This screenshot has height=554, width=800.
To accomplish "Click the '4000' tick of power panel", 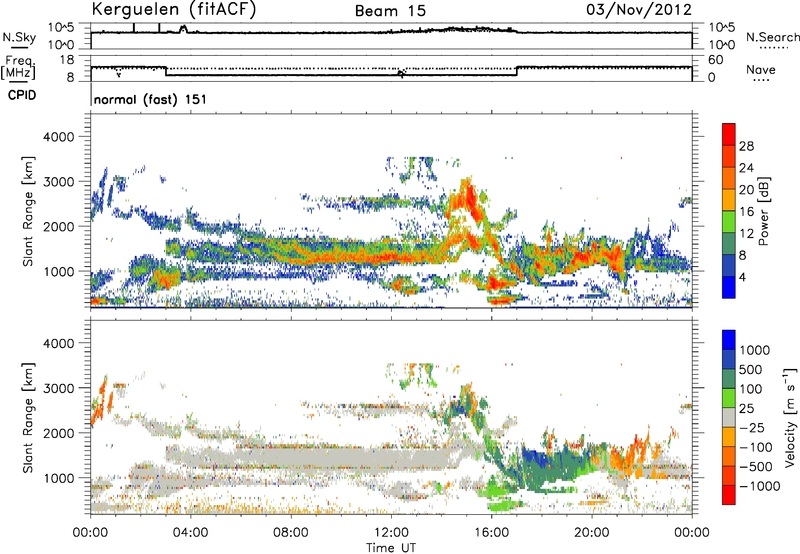I will pos(59,137).
